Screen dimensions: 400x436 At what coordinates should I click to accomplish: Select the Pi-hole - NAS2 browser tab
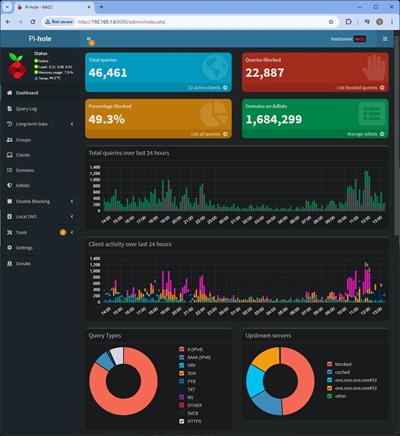(53, 7)
